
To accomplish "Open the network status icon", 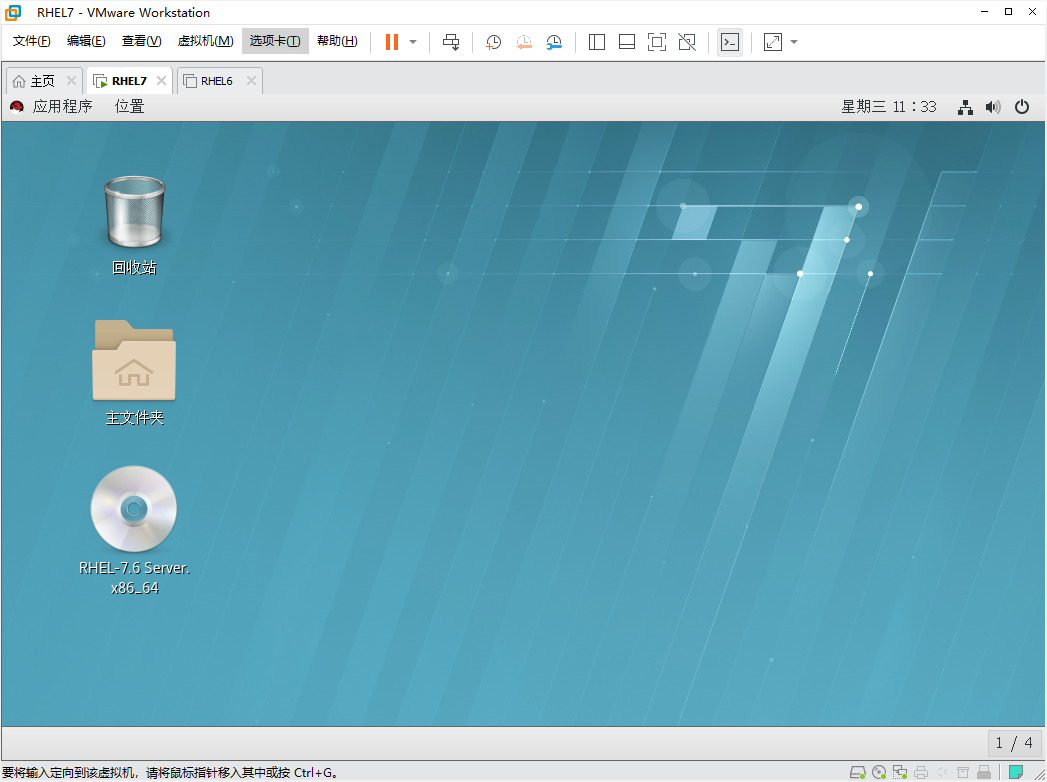I will (x=966, y=108).
